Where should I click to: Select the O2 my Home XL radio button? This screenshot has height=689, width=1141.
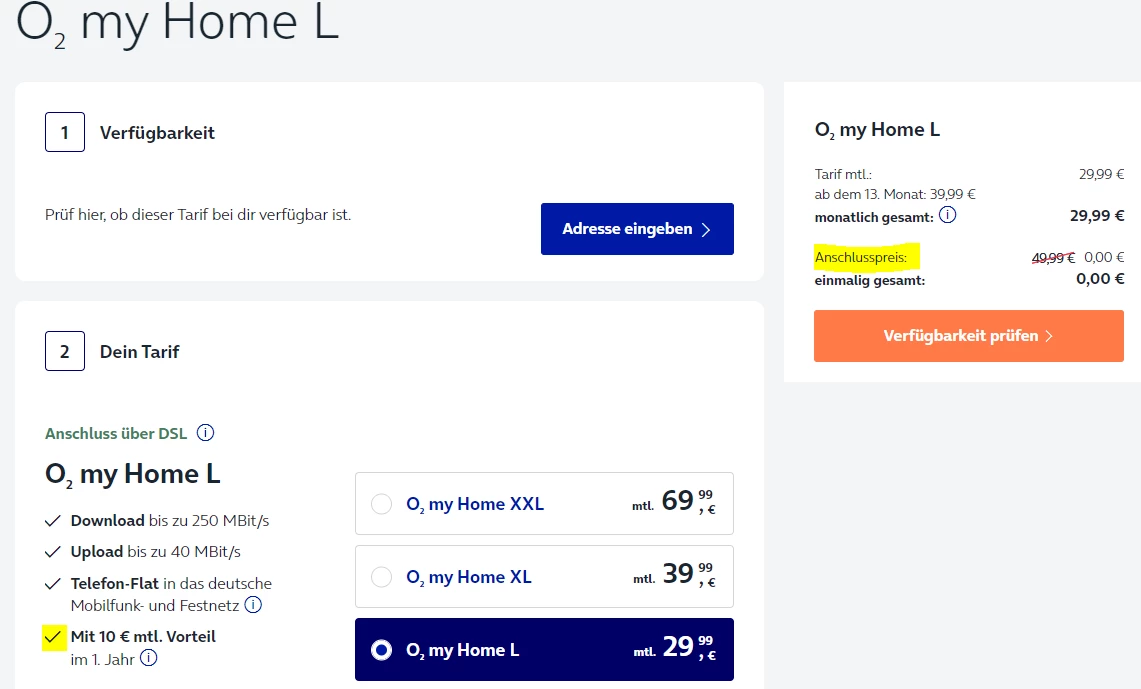point(381,577)
